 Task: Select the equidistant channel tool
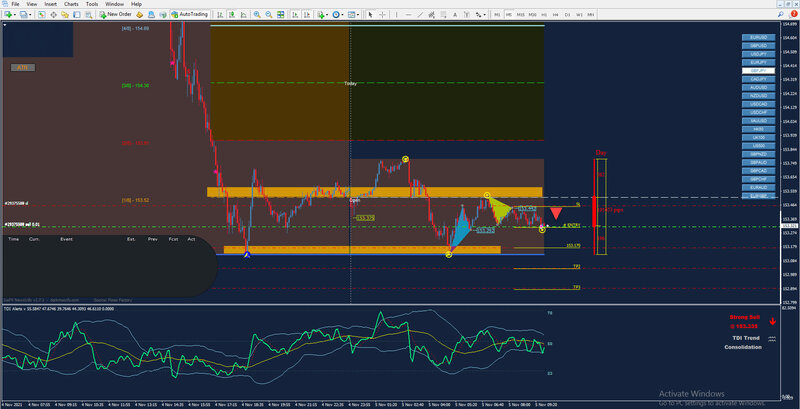(432, 14)
